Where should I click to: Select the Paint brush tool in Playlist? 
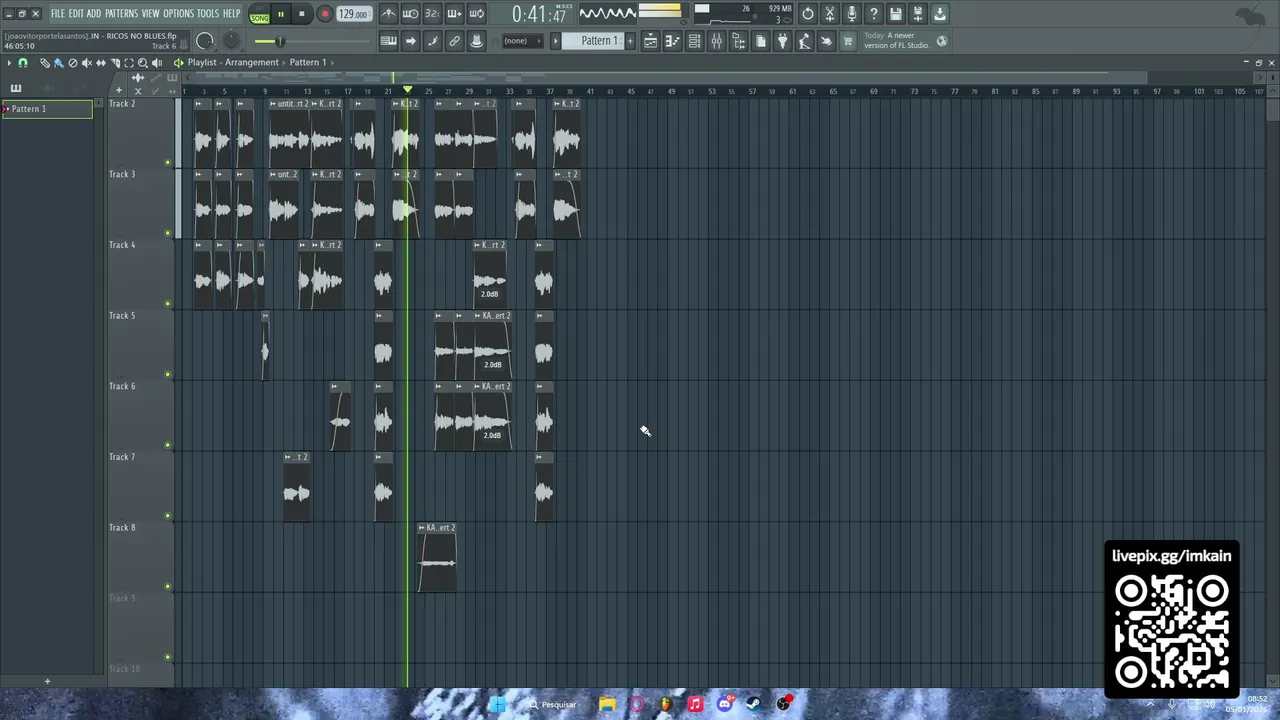pyautogui.click(x=58, y=62)
